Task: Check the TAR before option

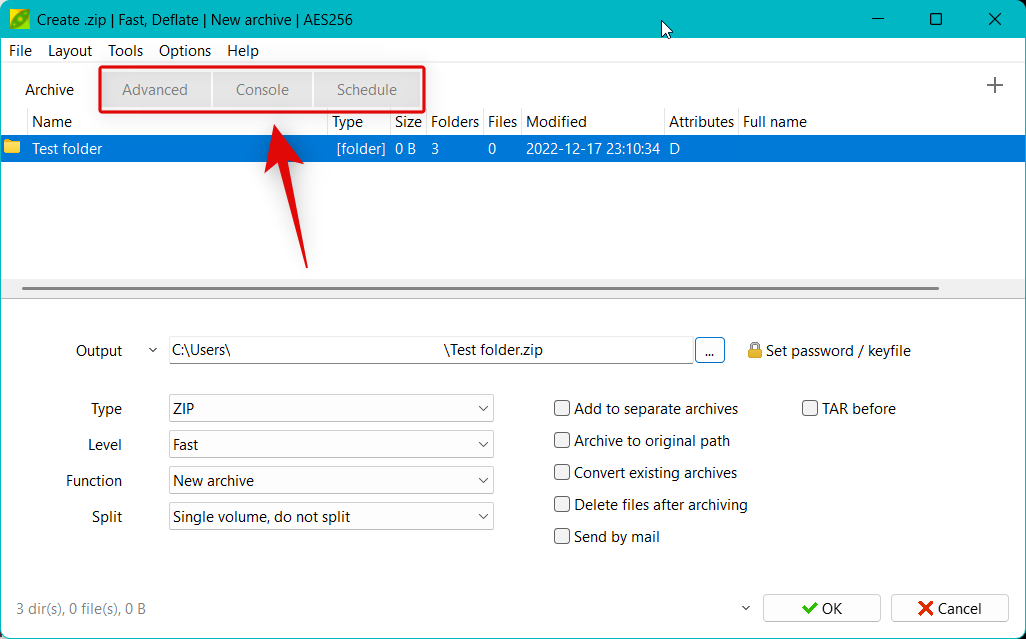Action: pos(810,409)
